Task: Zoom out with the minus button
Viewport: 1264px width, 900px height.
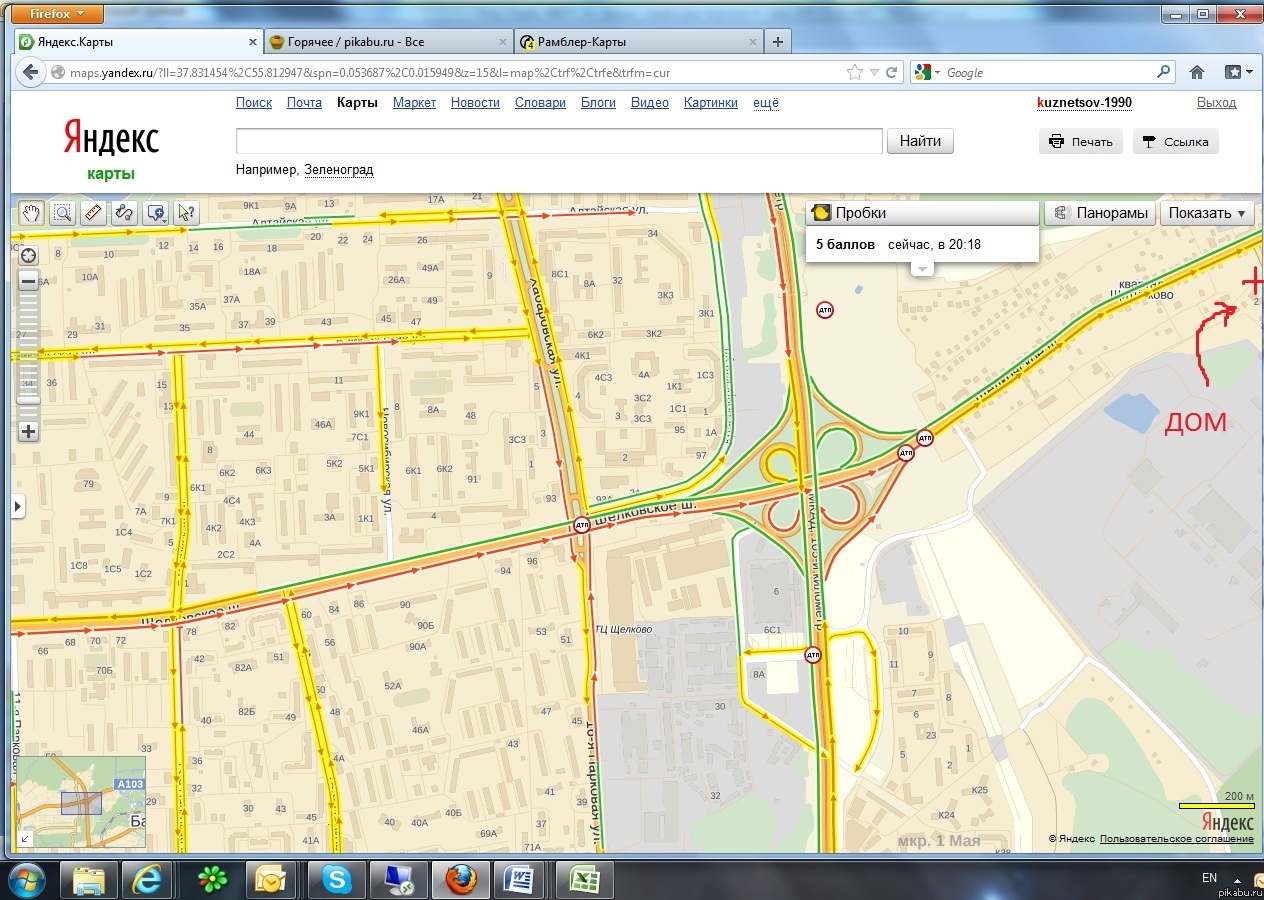Action: pos(29,282)
